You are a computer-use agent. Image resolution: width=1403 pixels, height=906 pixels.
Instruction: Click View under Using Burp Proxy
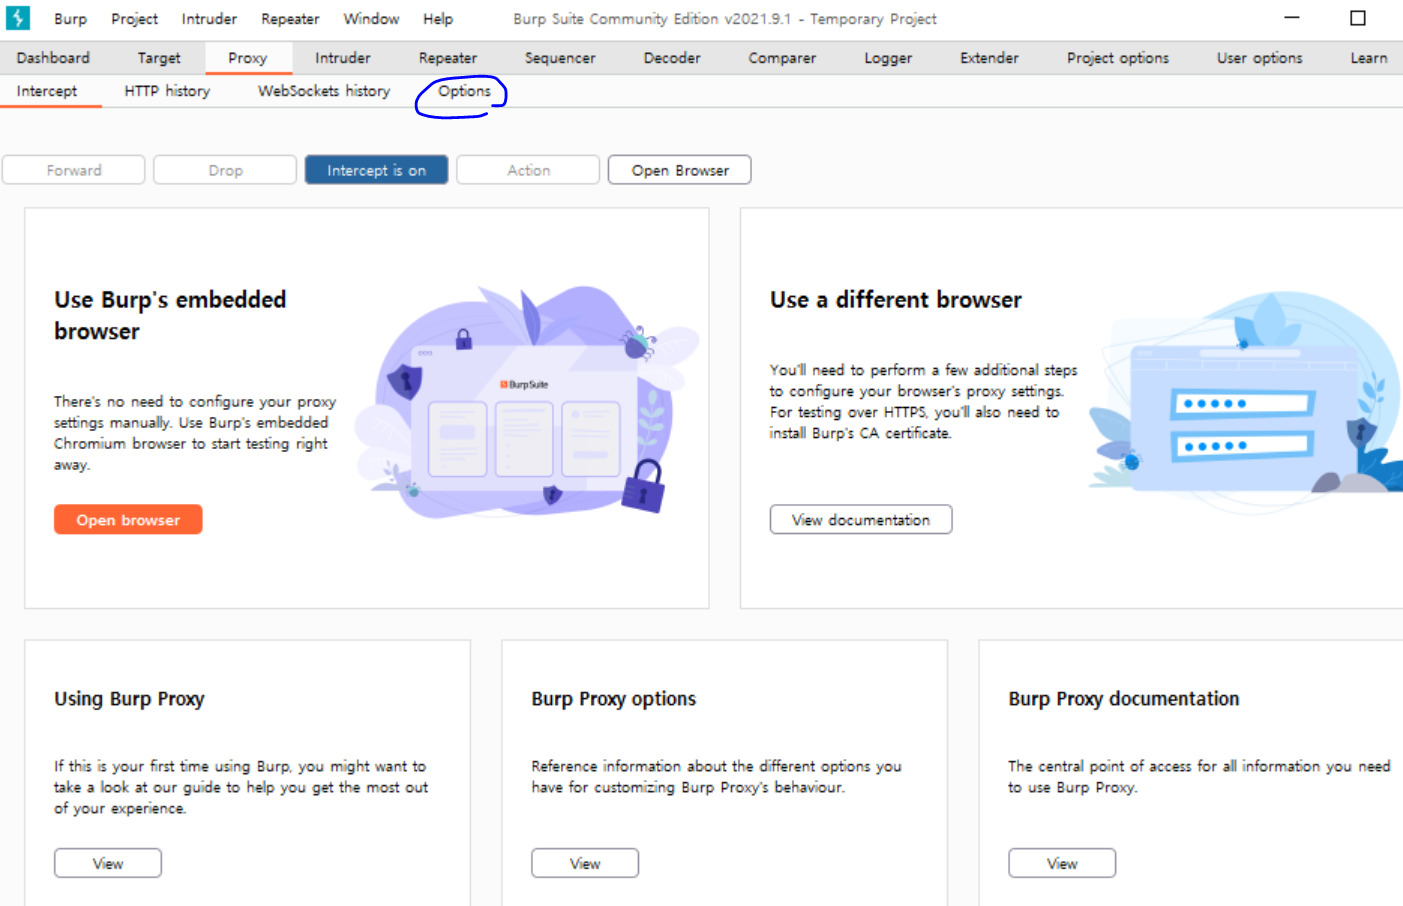(x=108, y=863)
